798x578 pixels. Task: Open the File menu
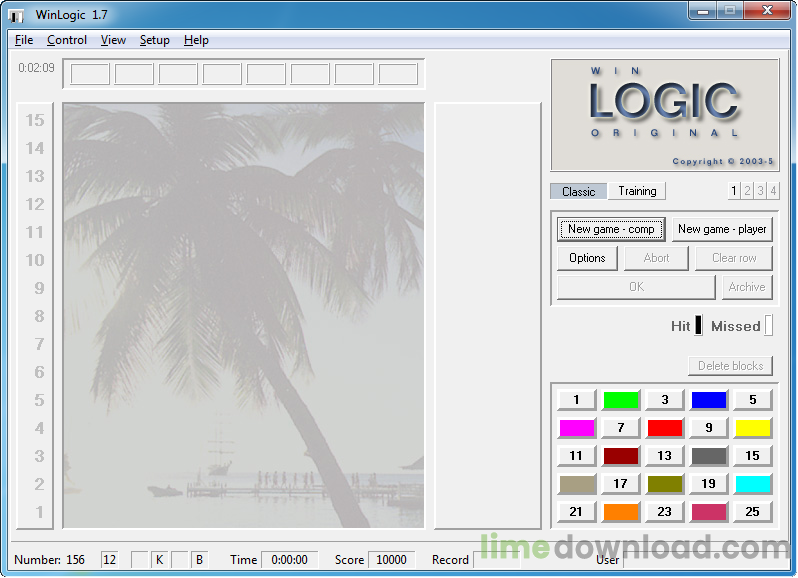pyautogui.click(x=24, y=40)
